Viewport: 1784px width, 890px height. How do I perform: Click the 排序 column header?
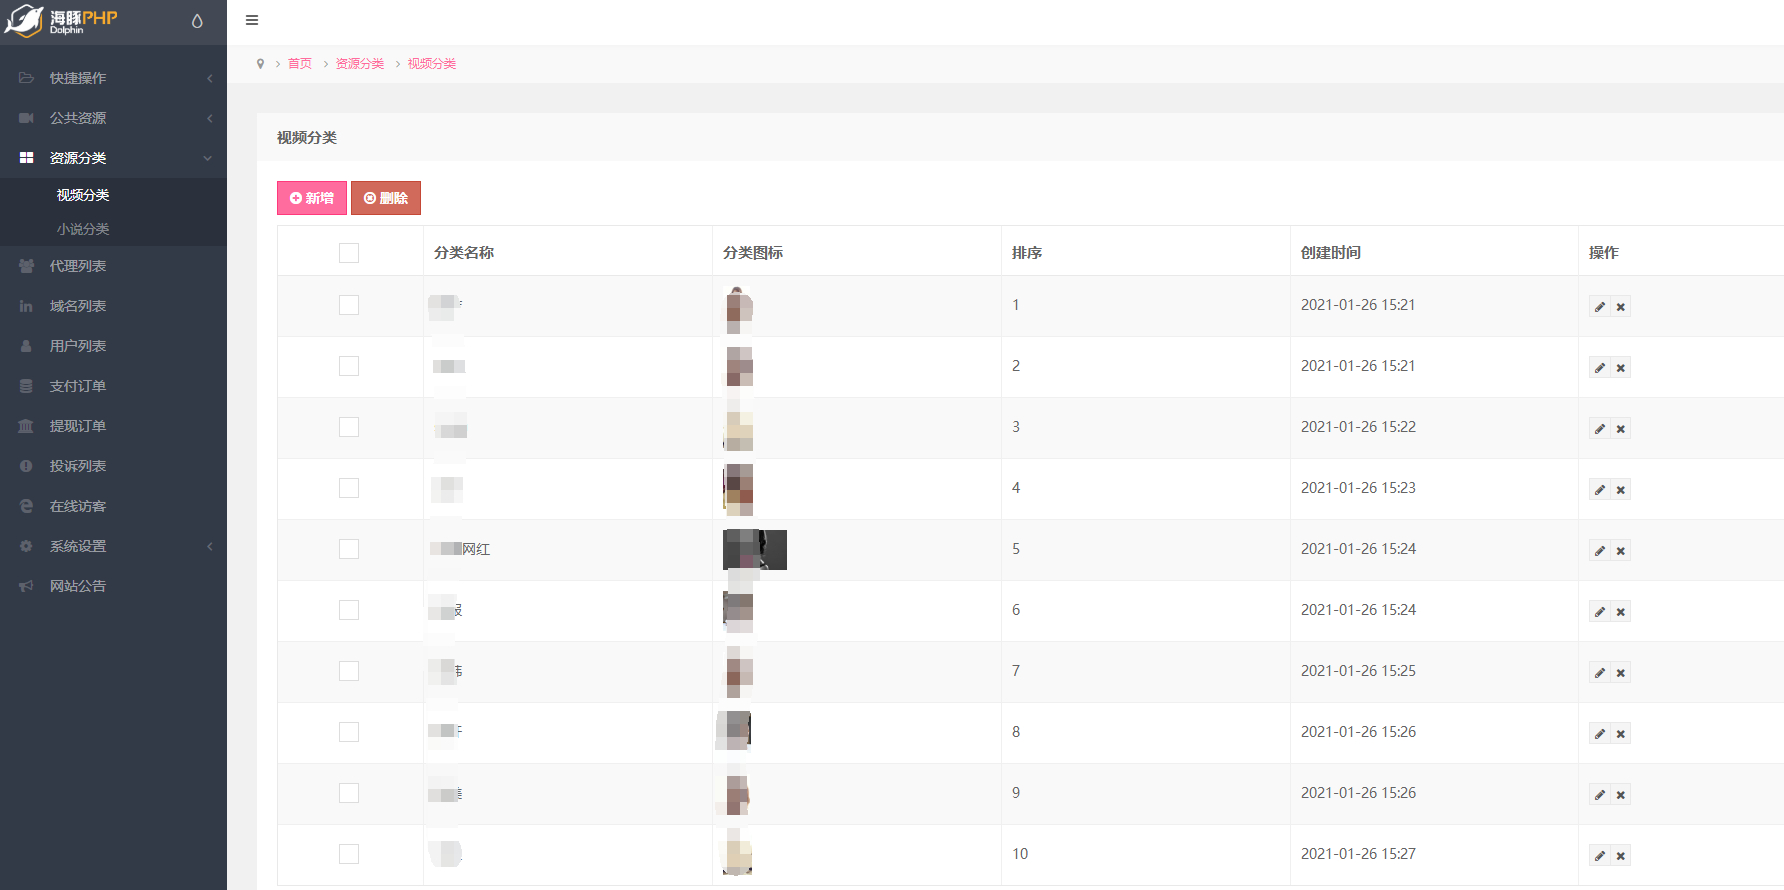tap(1027, 253)
